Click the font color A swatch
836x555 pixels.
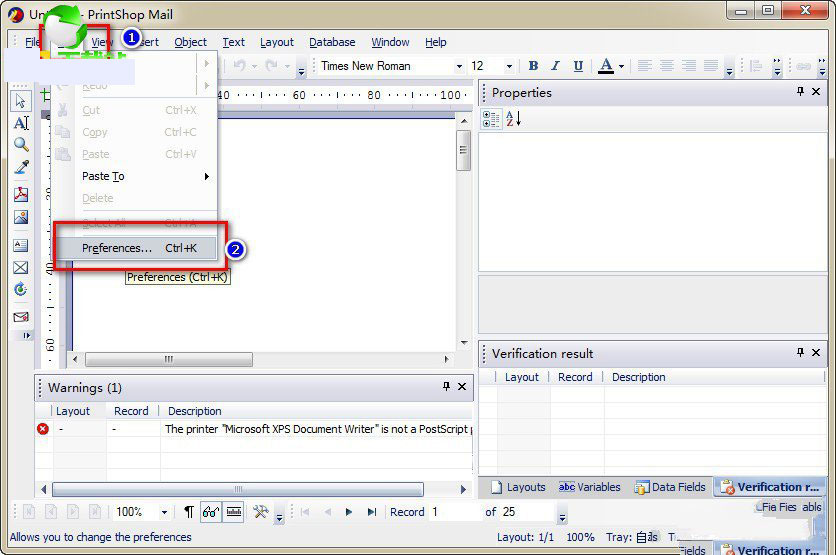pos(606,66)
